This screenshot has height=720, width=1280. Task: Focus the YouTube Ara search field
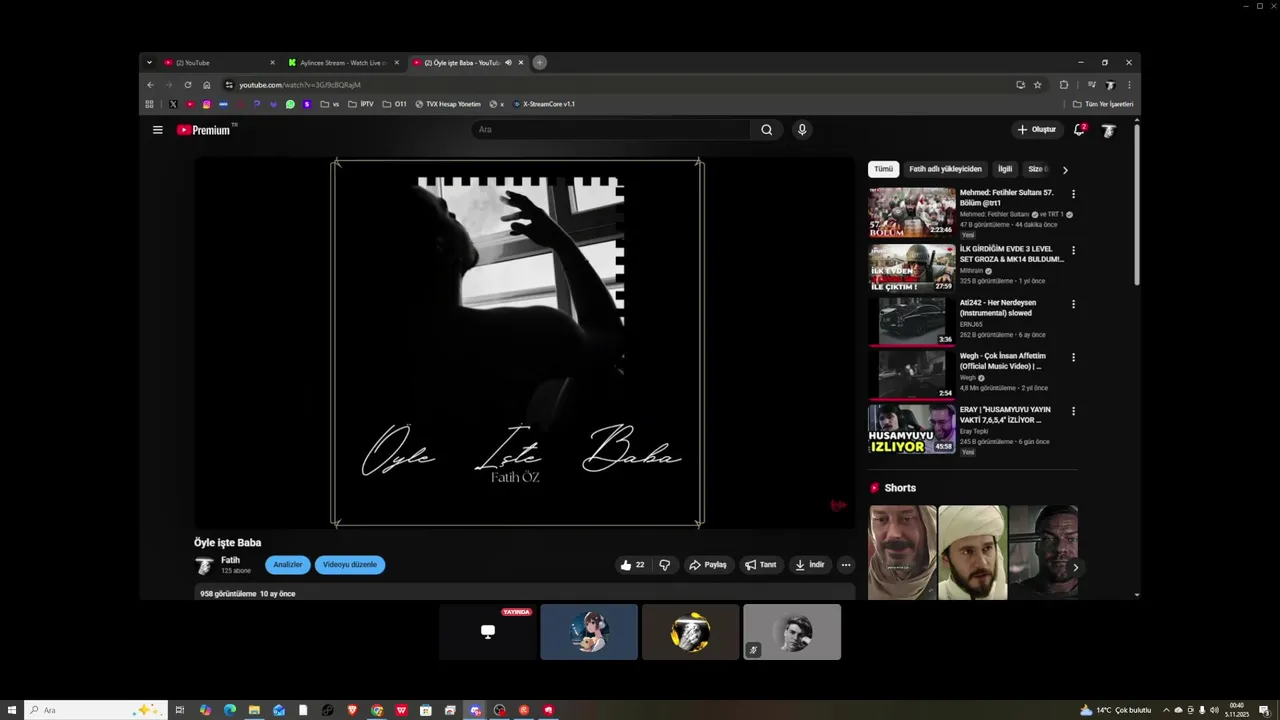click(x=611, y=129)
